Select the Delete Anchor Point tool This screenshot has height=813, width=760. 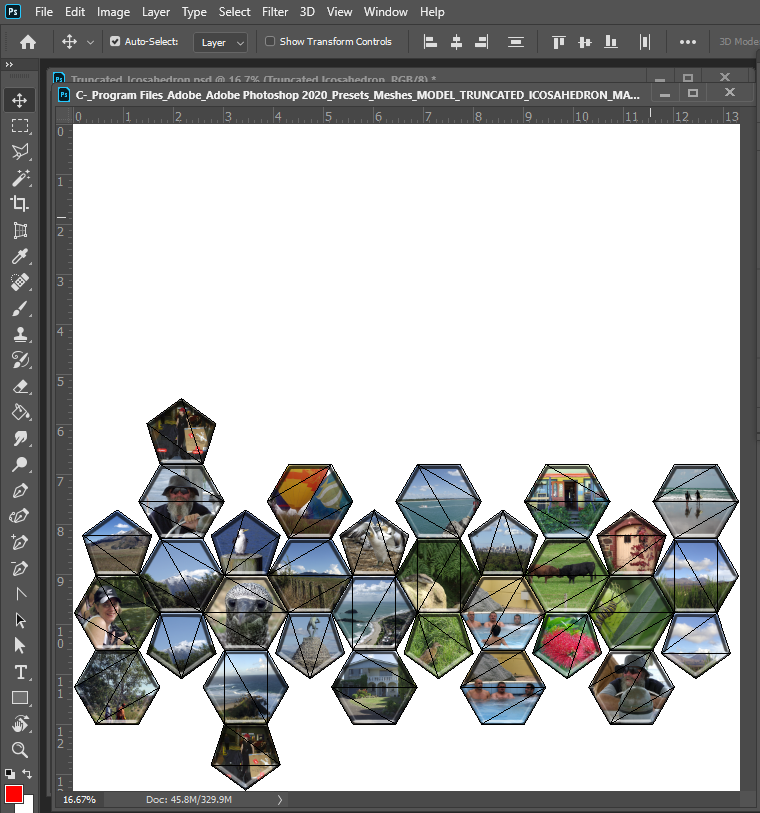click(x=20, y=568)
